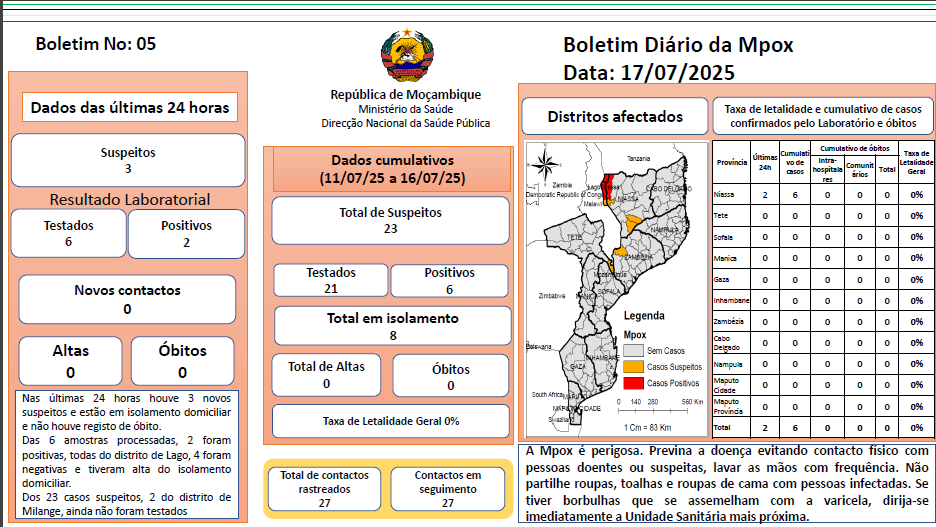Click the 'Total em isolamento 8' box
This screenshot has width=936, height=527.
click(x=393, y=326)
